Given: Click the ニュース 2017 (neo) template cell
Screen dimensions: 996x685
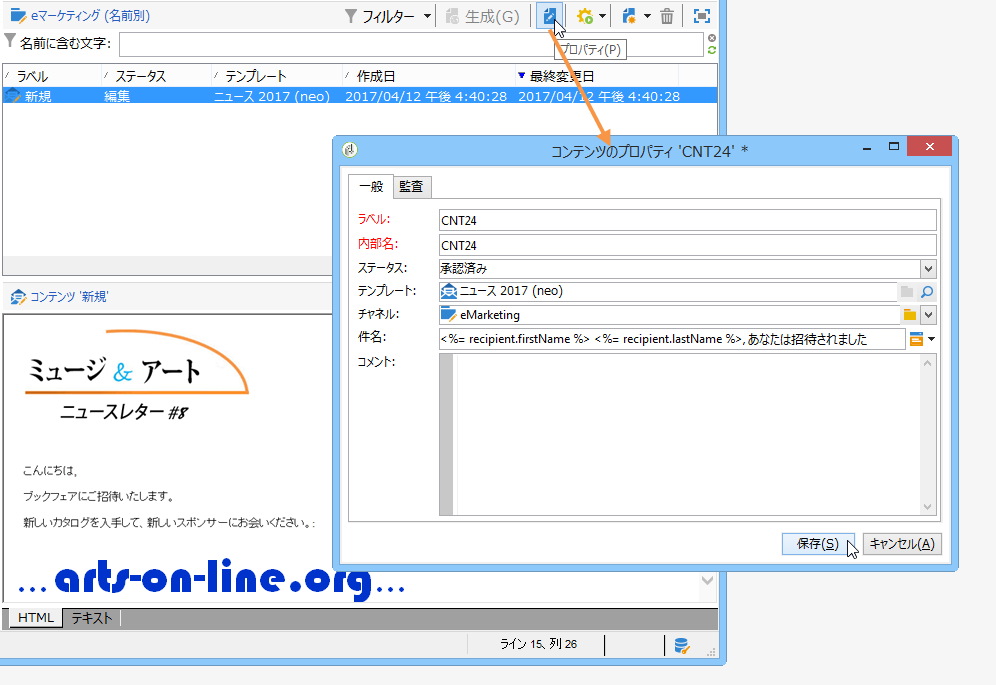Looking at the screenshot, I should tap(272, 96).
